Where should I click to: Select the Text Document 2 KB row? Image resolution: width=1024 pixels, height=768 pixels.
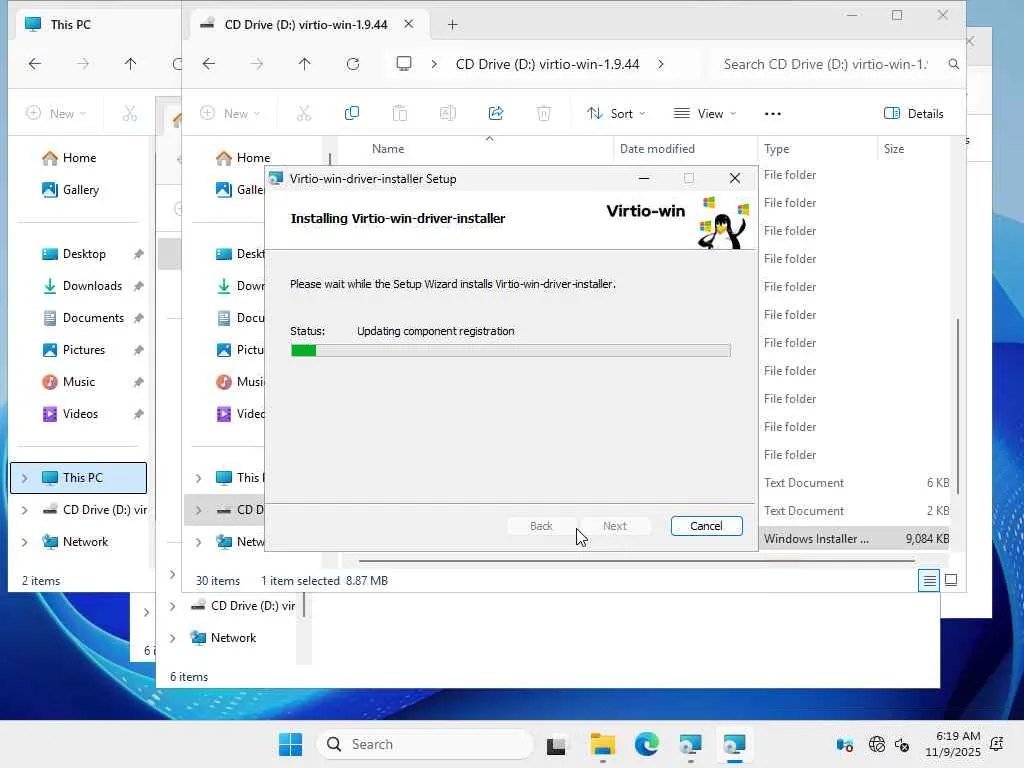[x=855, y=511]
